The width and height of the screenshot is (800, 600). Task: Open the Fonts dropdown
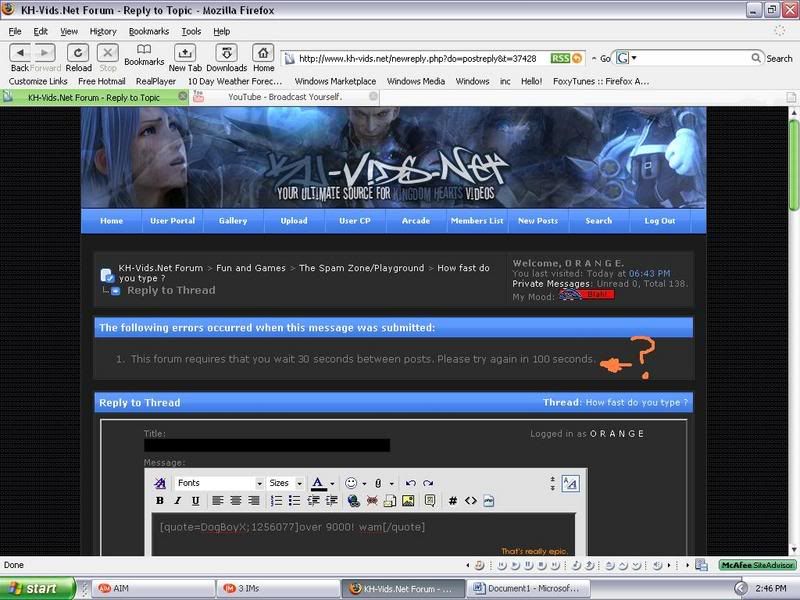219,483
